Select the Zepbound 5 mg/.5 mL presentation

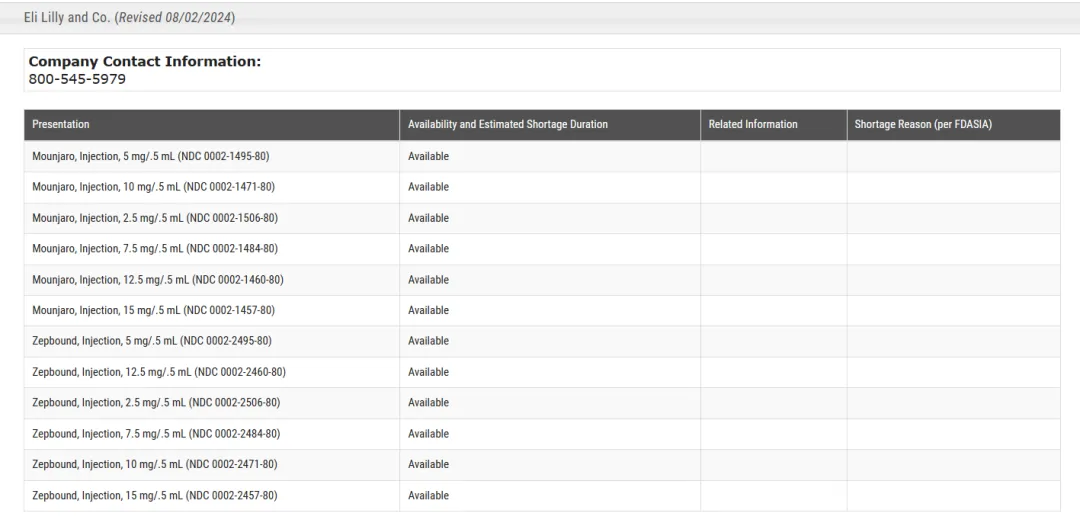pyautogui.click(x=151, y=341)
